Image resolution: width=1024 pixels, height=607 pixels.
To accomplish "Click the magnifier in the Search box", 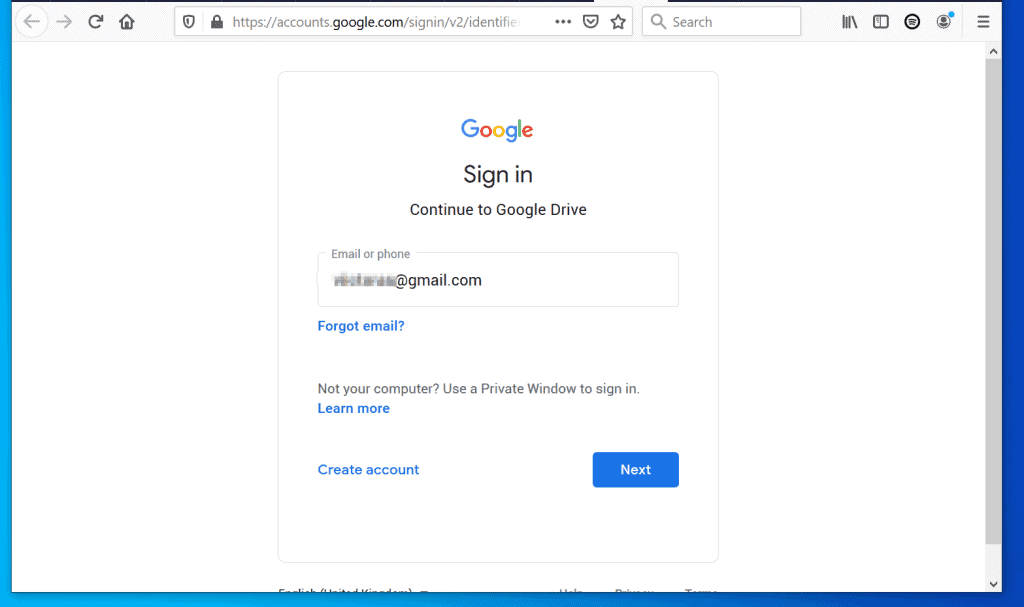I will pyautogui.click(x=658, y=22).
